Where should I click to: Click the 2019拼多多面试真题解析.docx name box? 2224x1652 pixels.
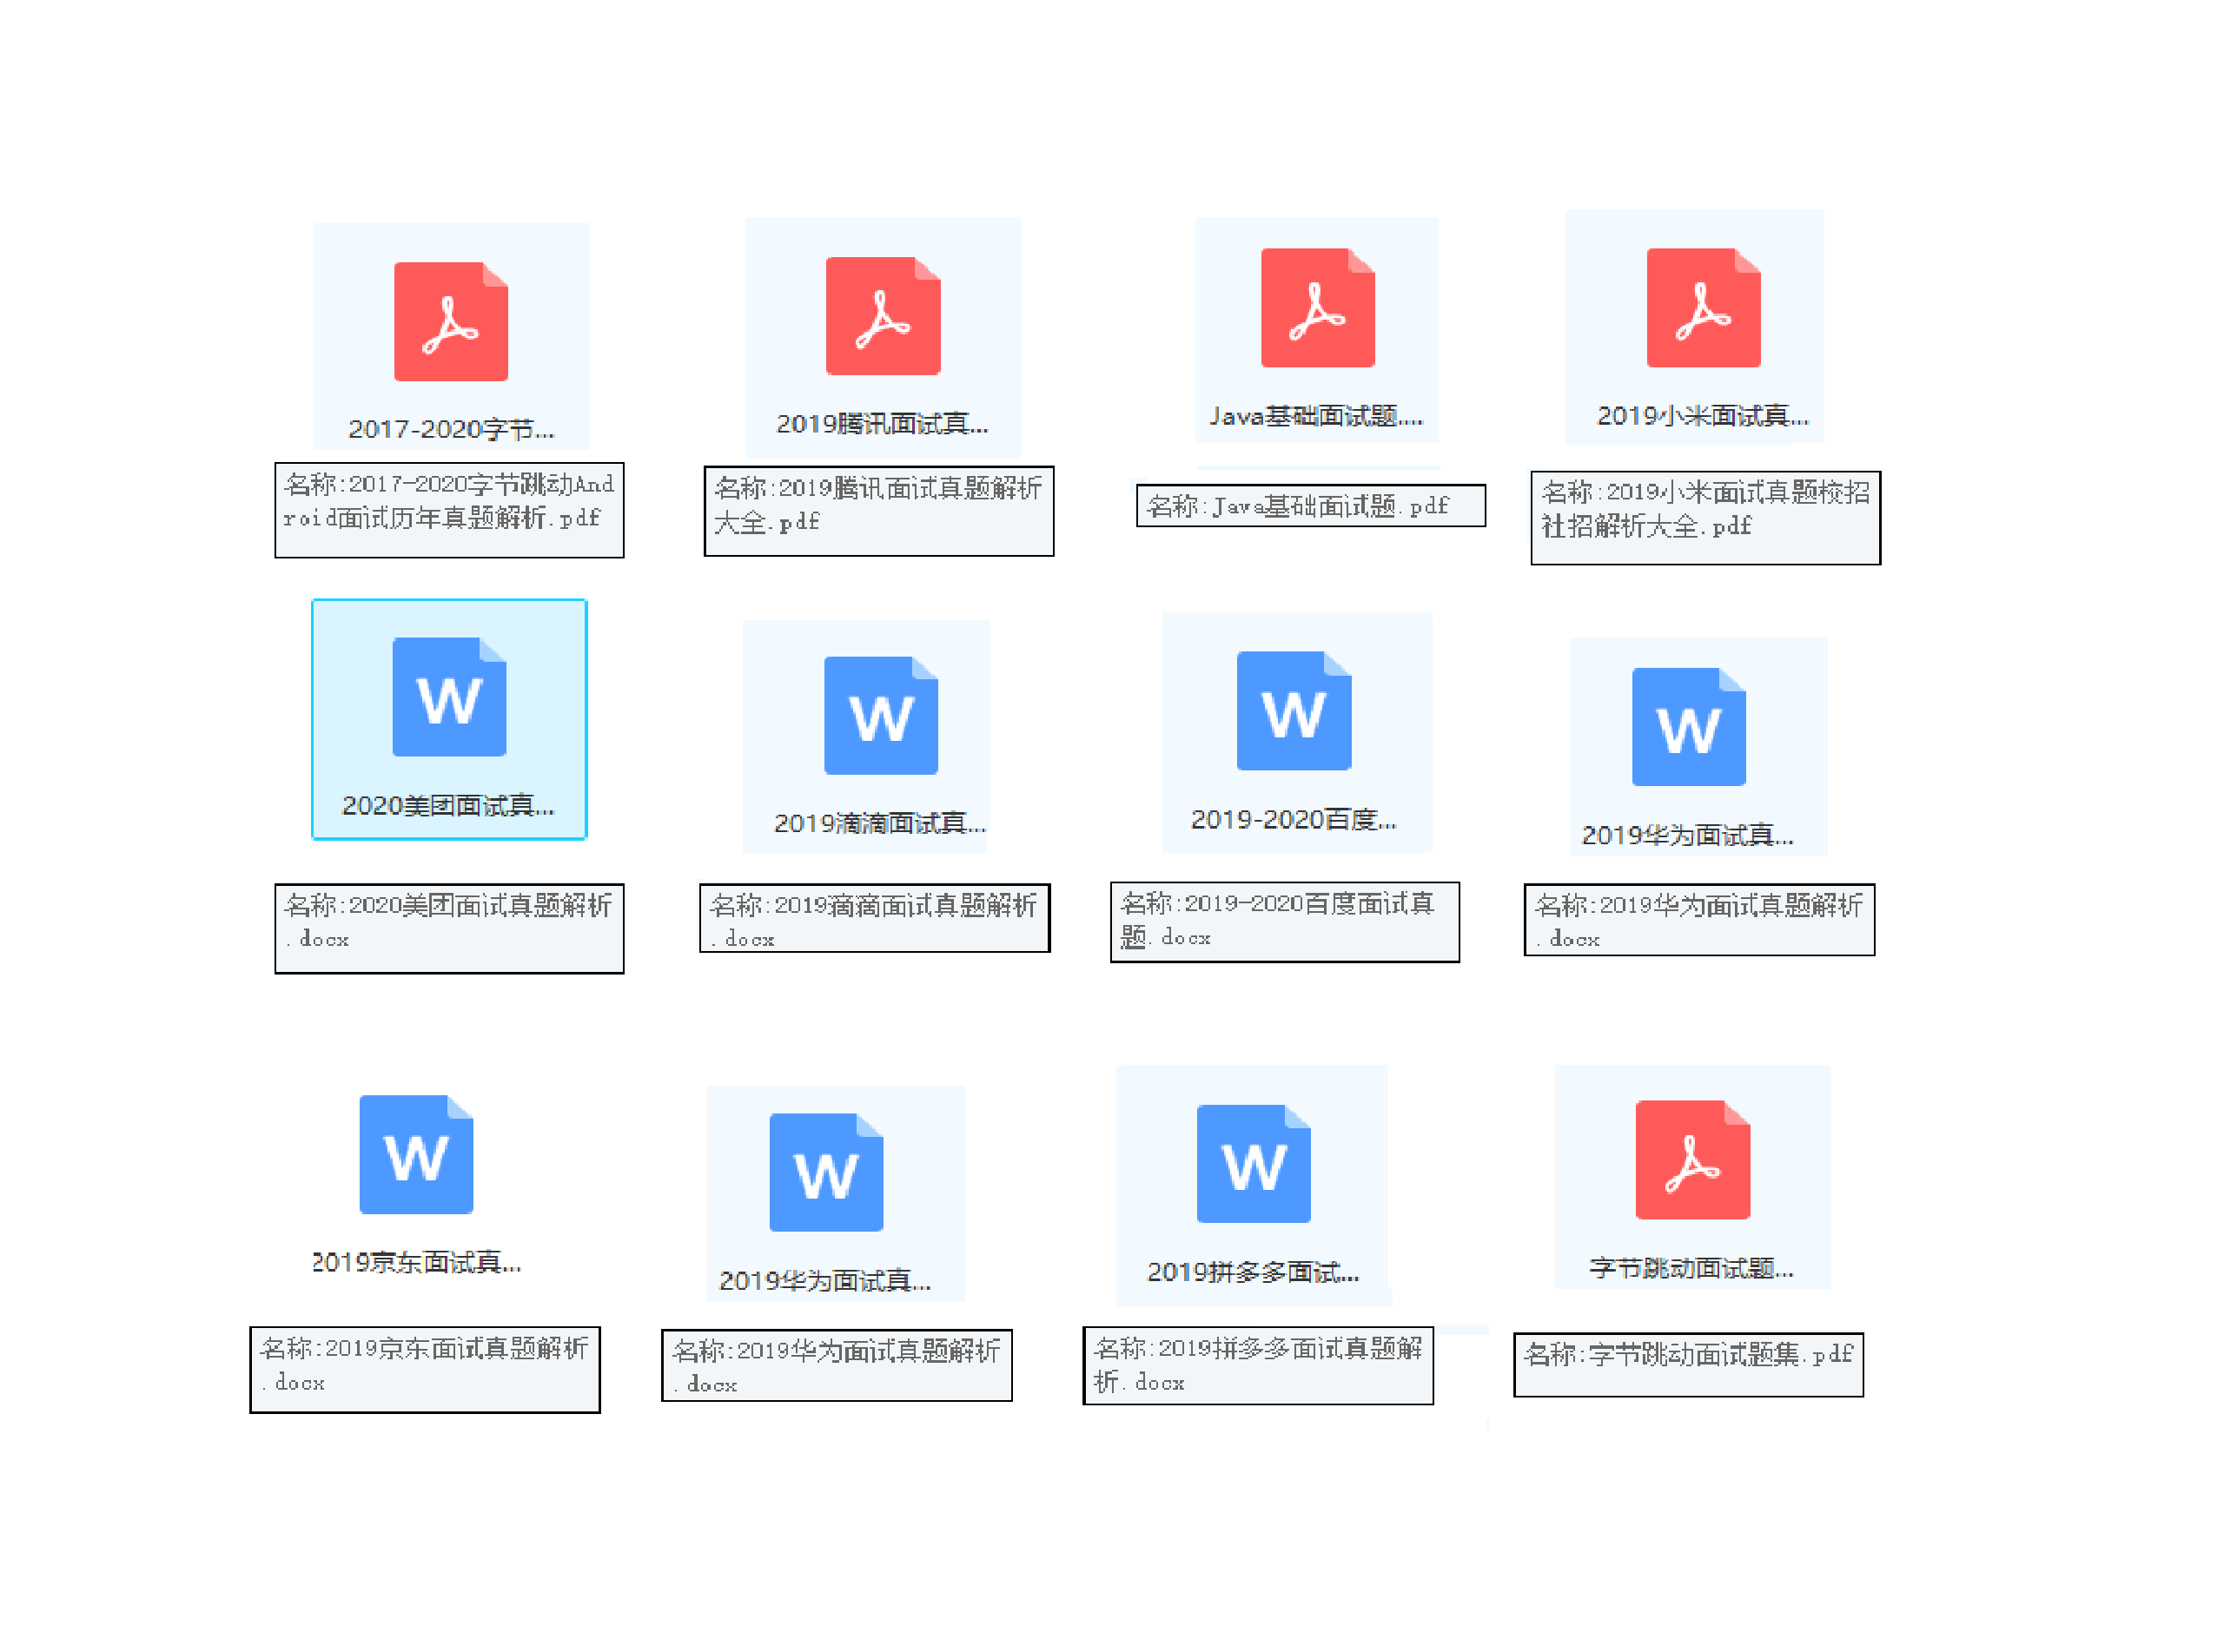tap(1257, 1365)
